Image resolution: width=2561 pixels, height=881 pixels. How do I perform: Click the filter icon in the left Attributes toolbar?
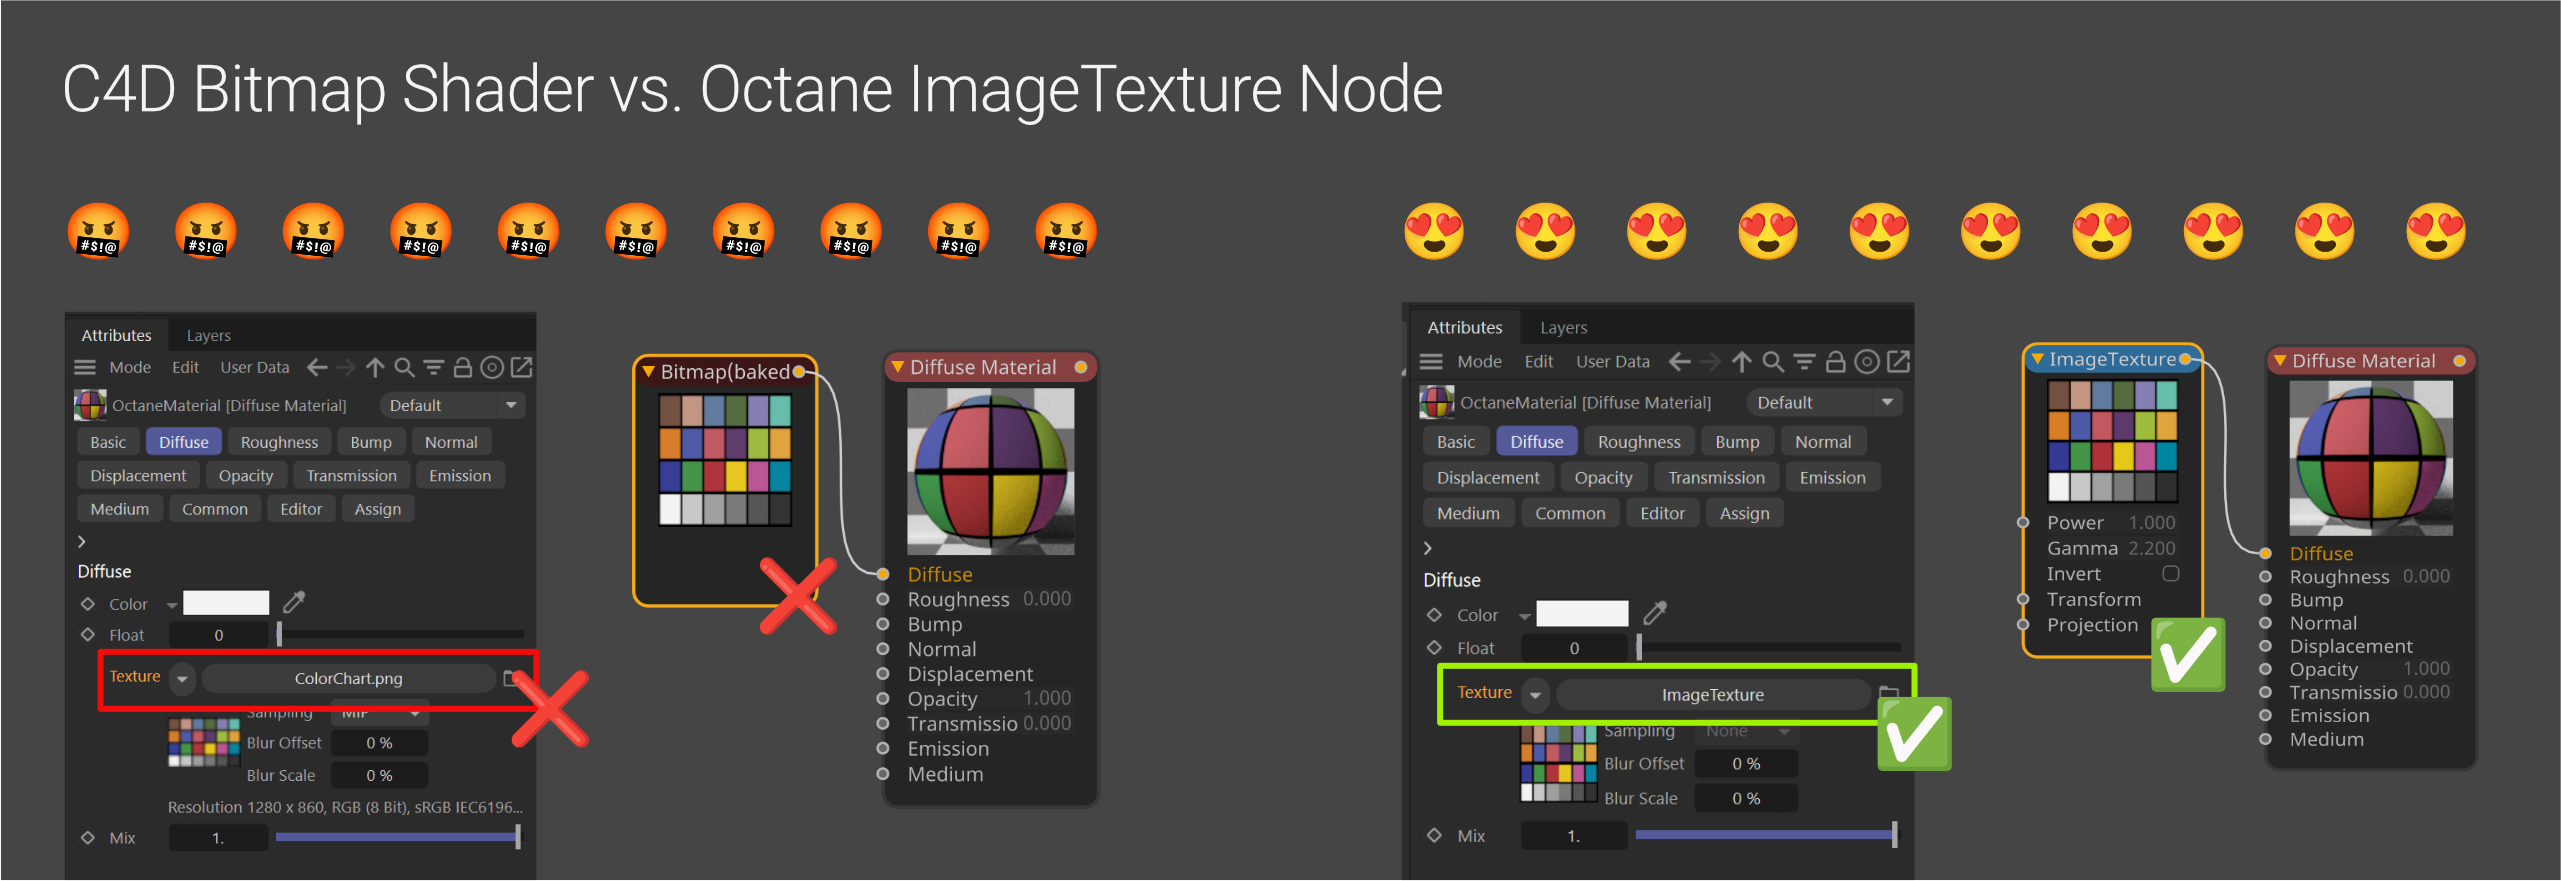pos(433,368)
